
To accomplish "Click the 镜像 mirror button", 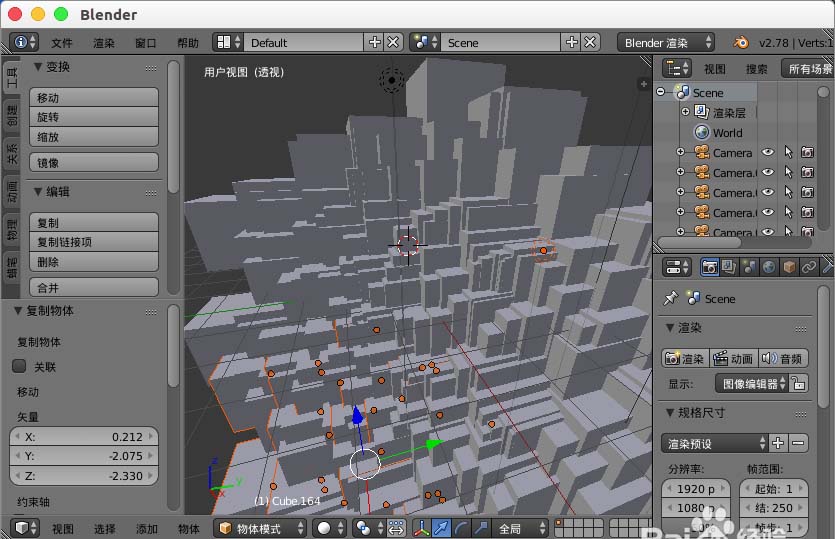I will coord(94,162).
